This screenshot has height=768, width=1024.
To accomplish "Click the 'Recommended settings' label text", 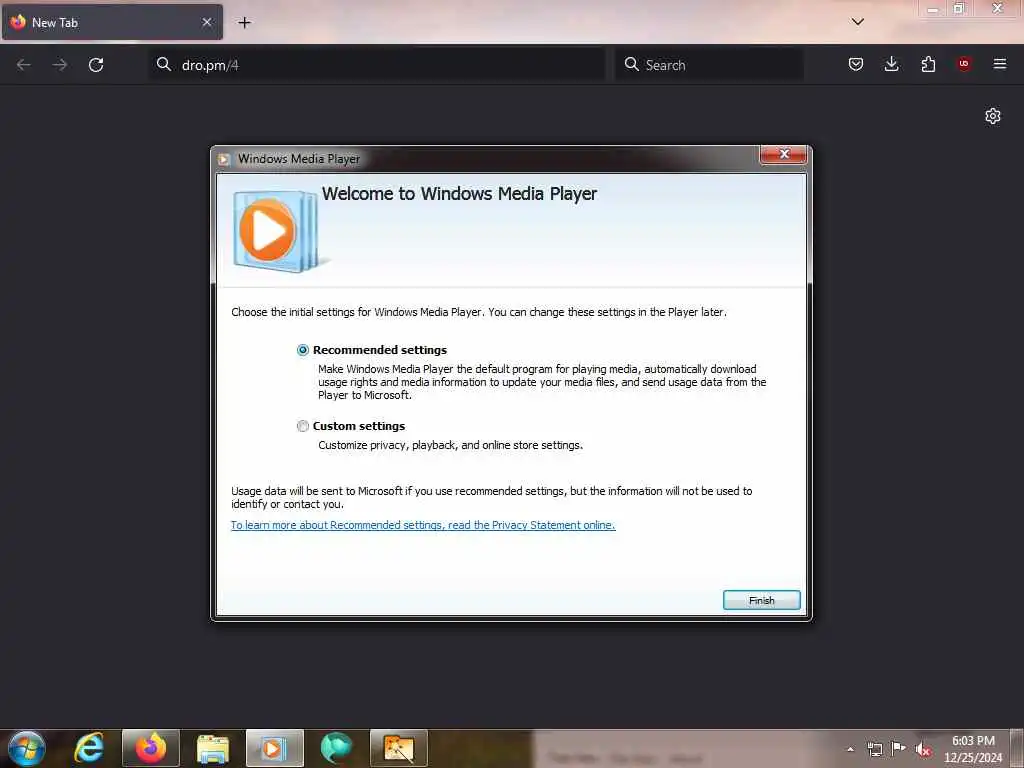I will 380,350.
